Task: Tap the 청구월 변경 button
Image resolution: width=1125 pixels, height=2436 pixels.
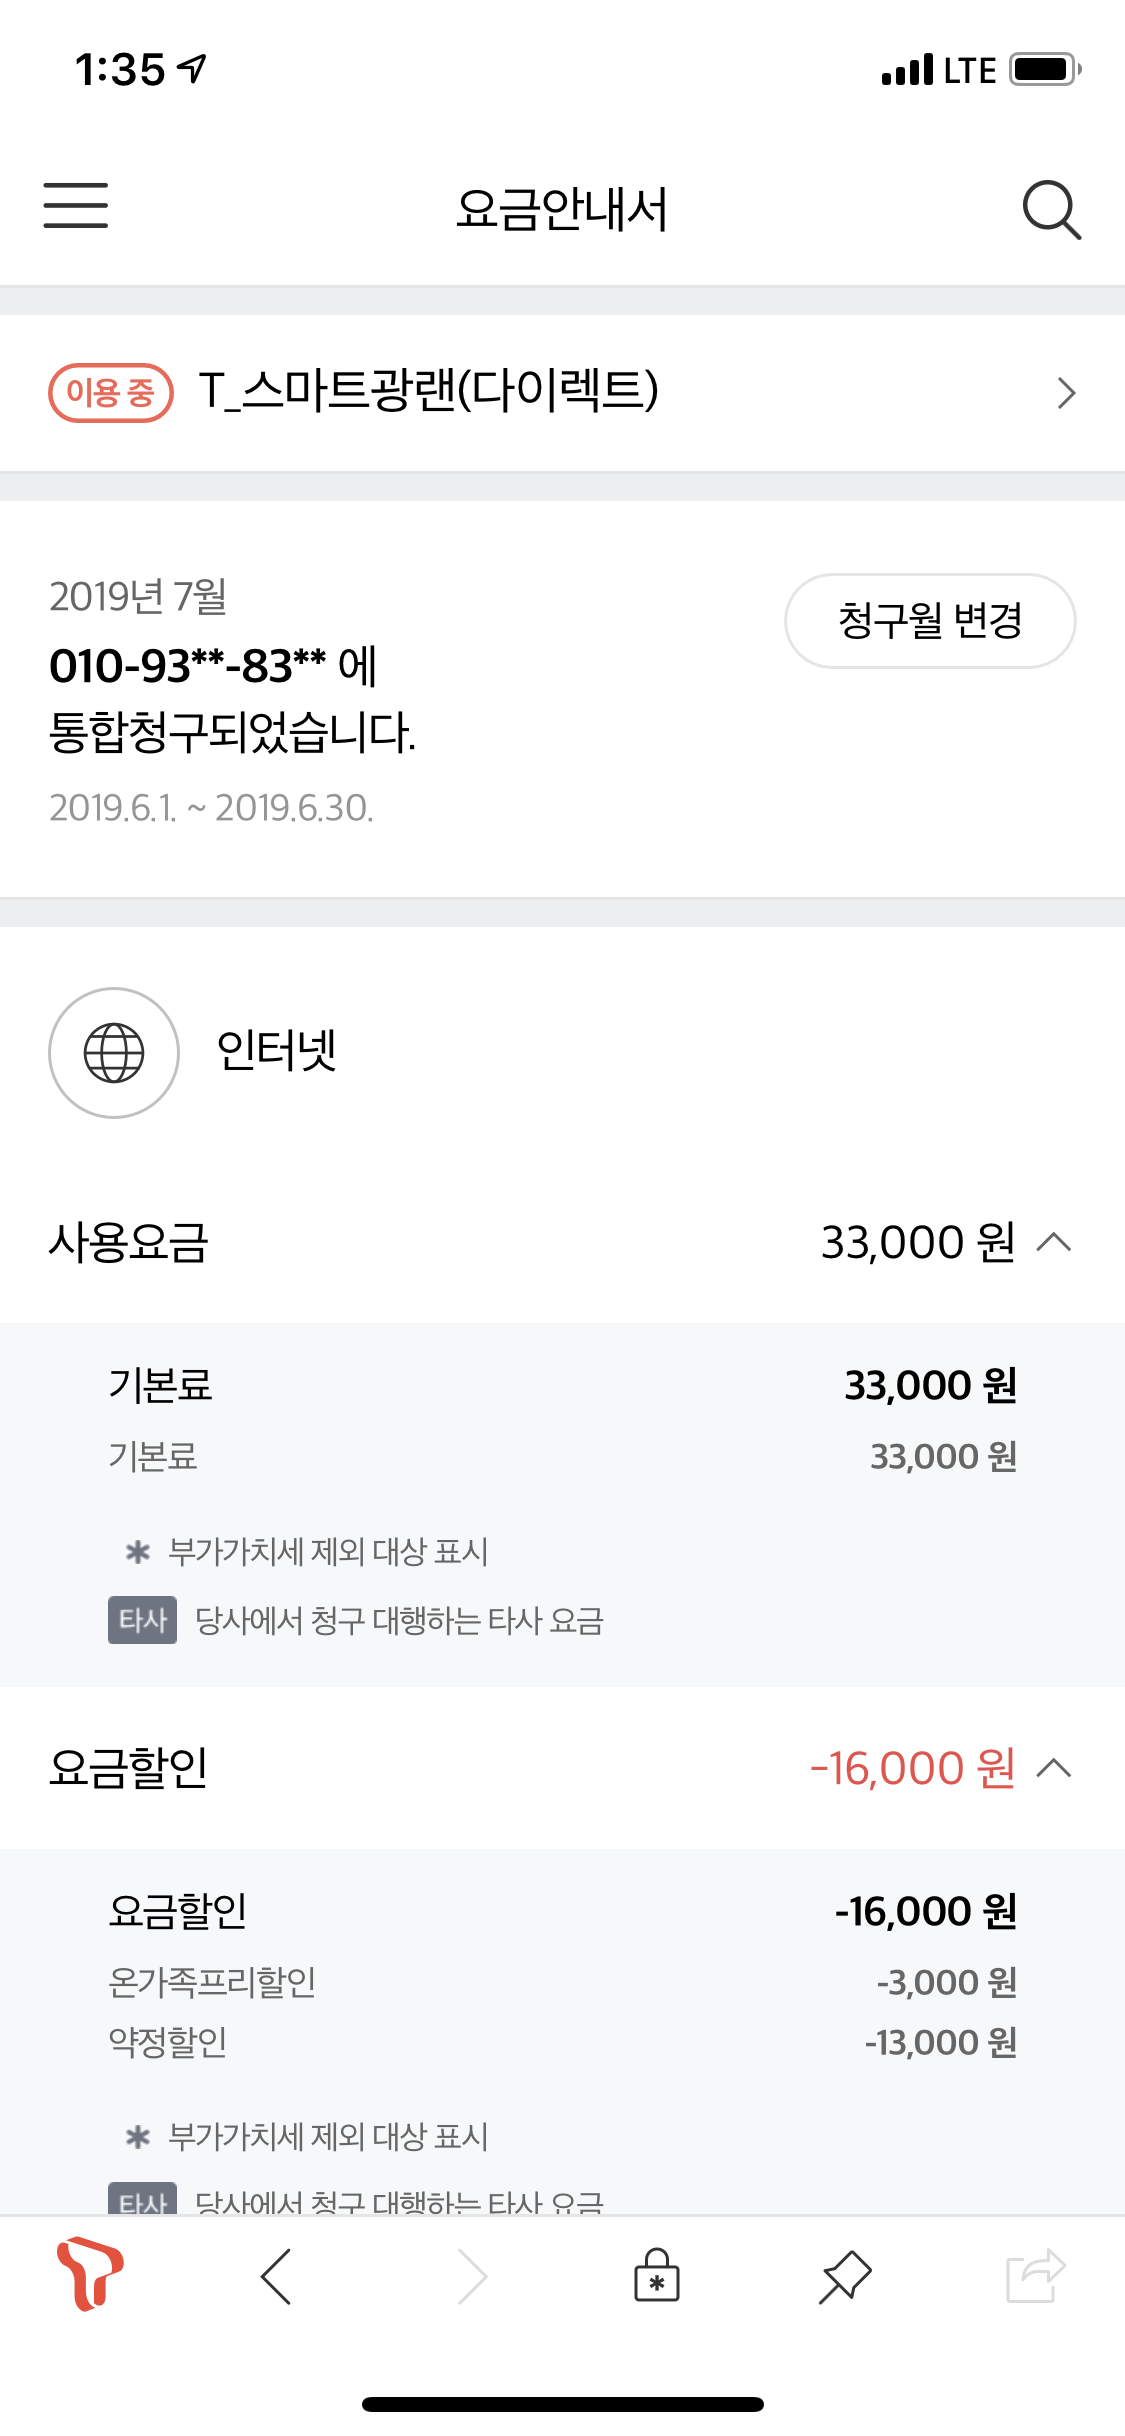Action: pos(930,621)
